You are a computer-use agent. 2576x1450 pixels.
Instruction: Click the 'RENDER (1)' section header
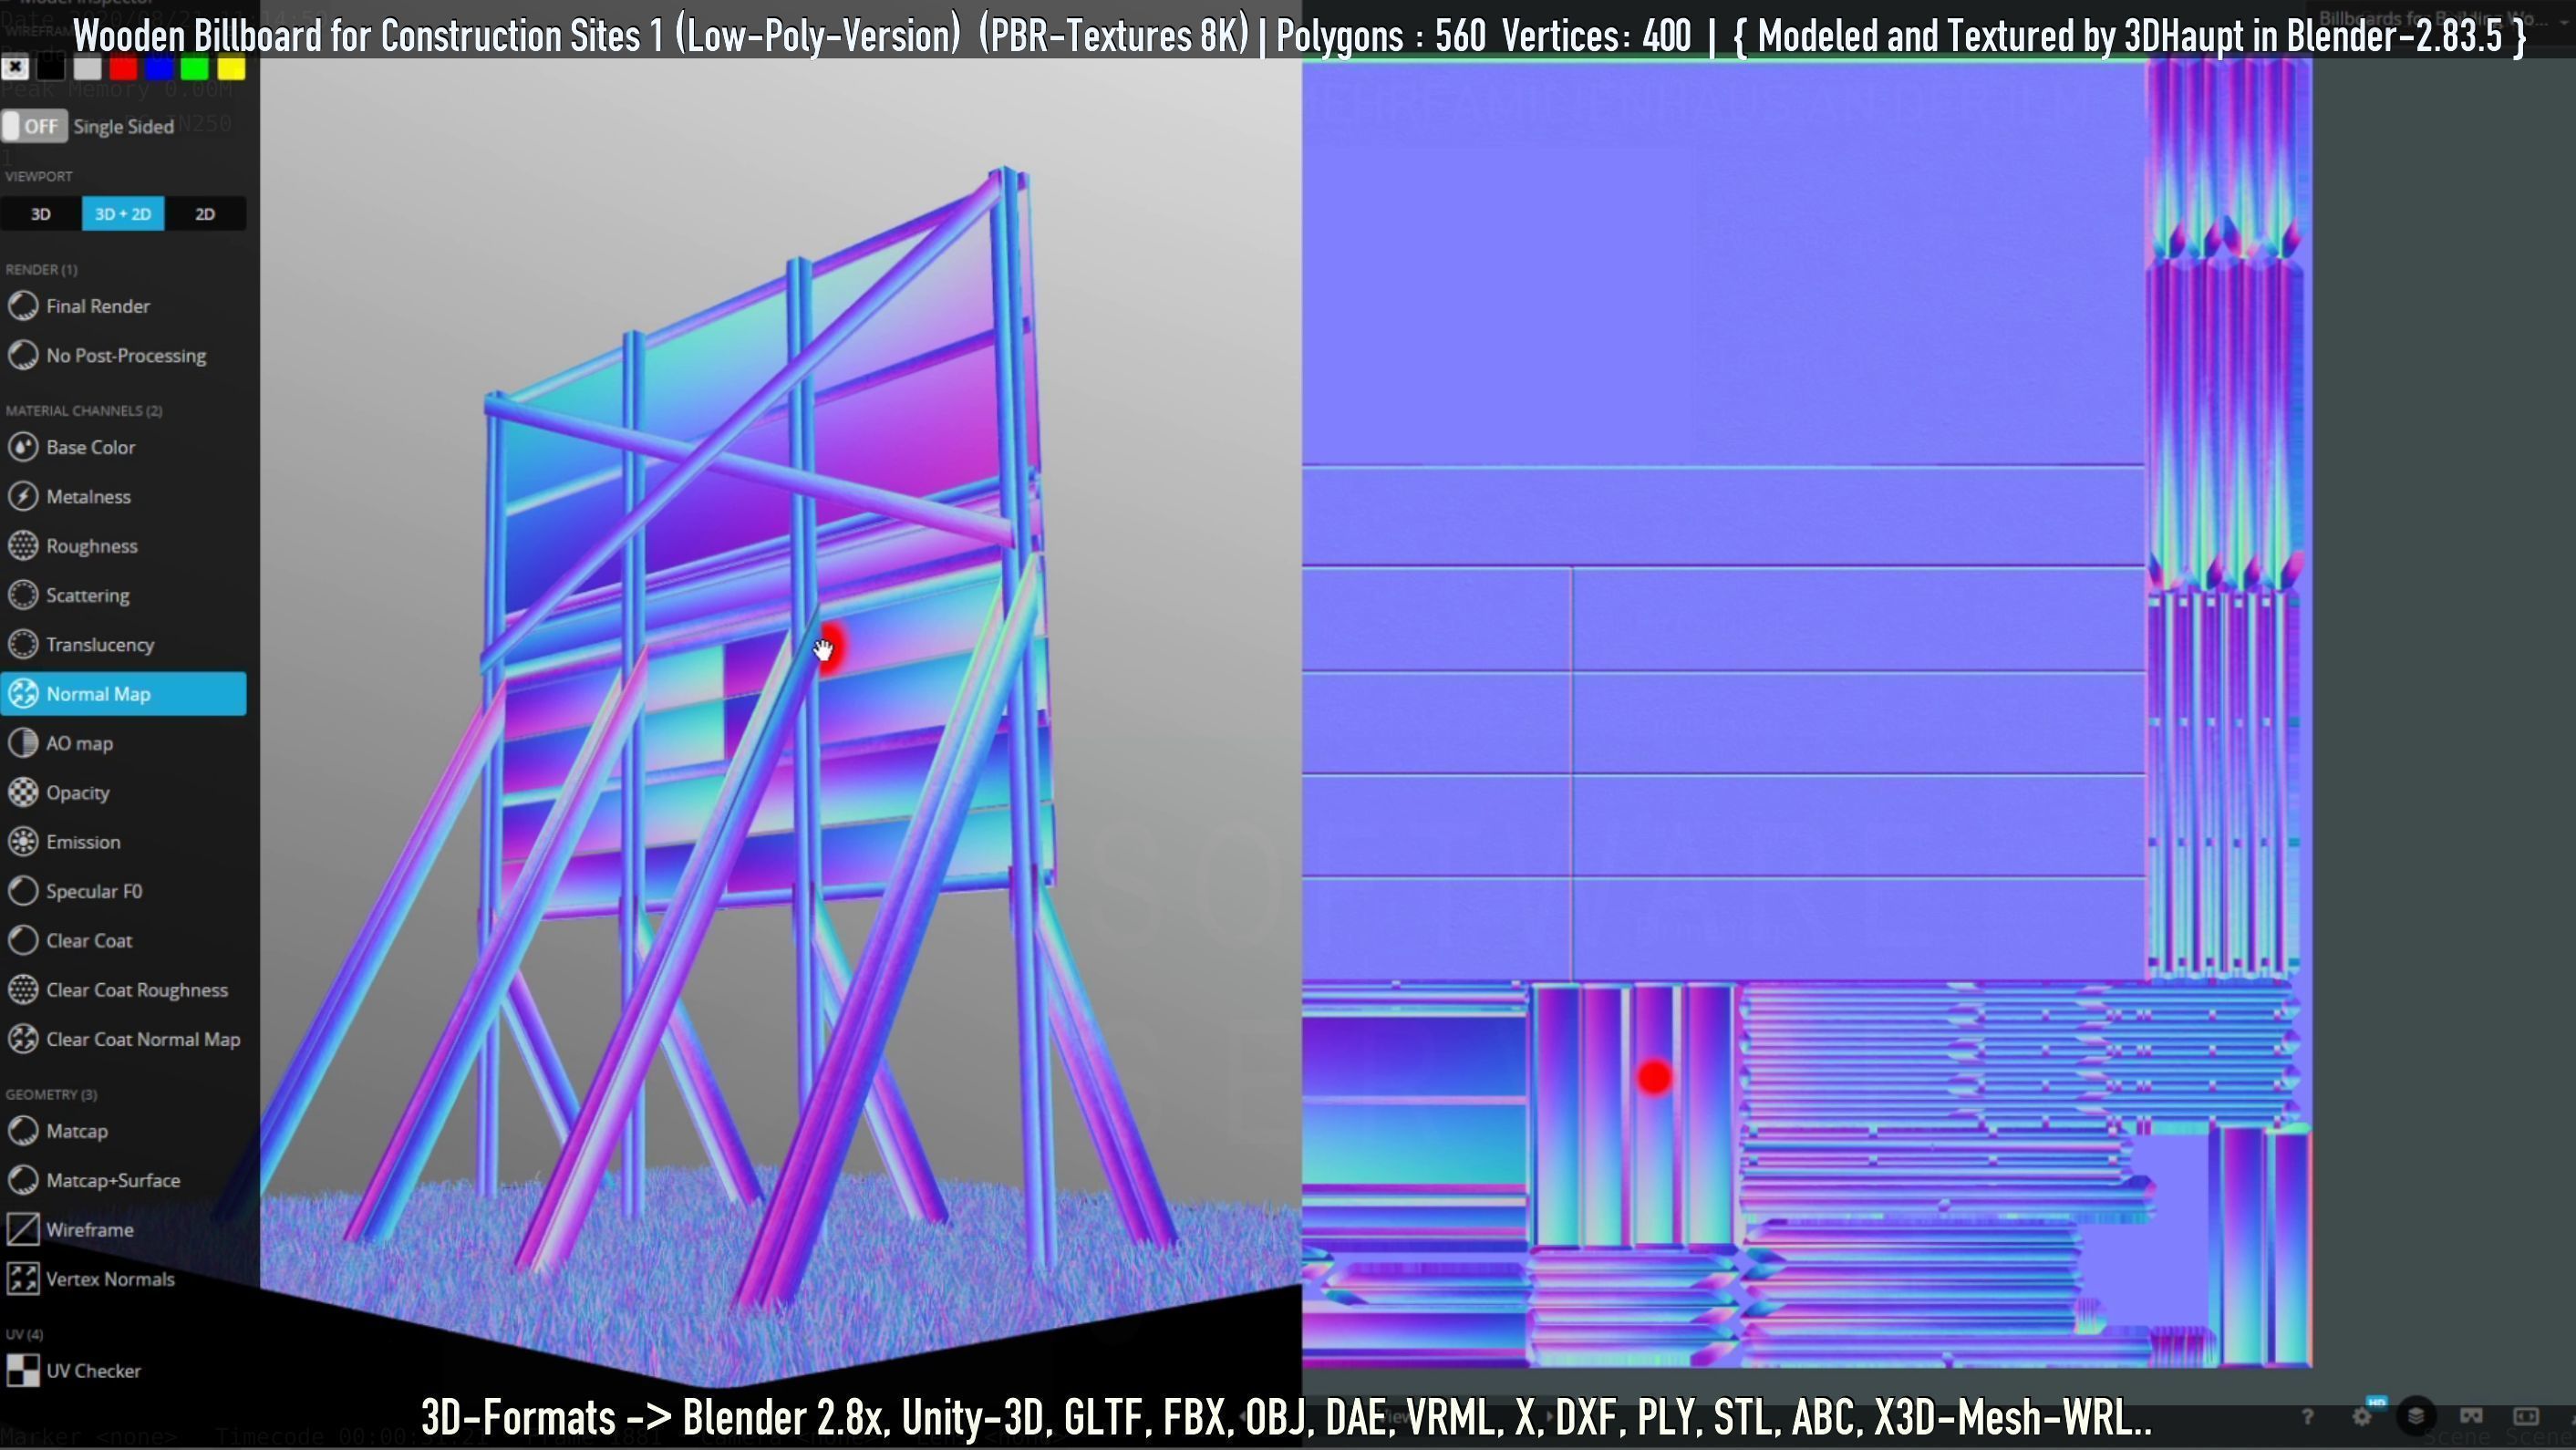click(x=41, y=270)
